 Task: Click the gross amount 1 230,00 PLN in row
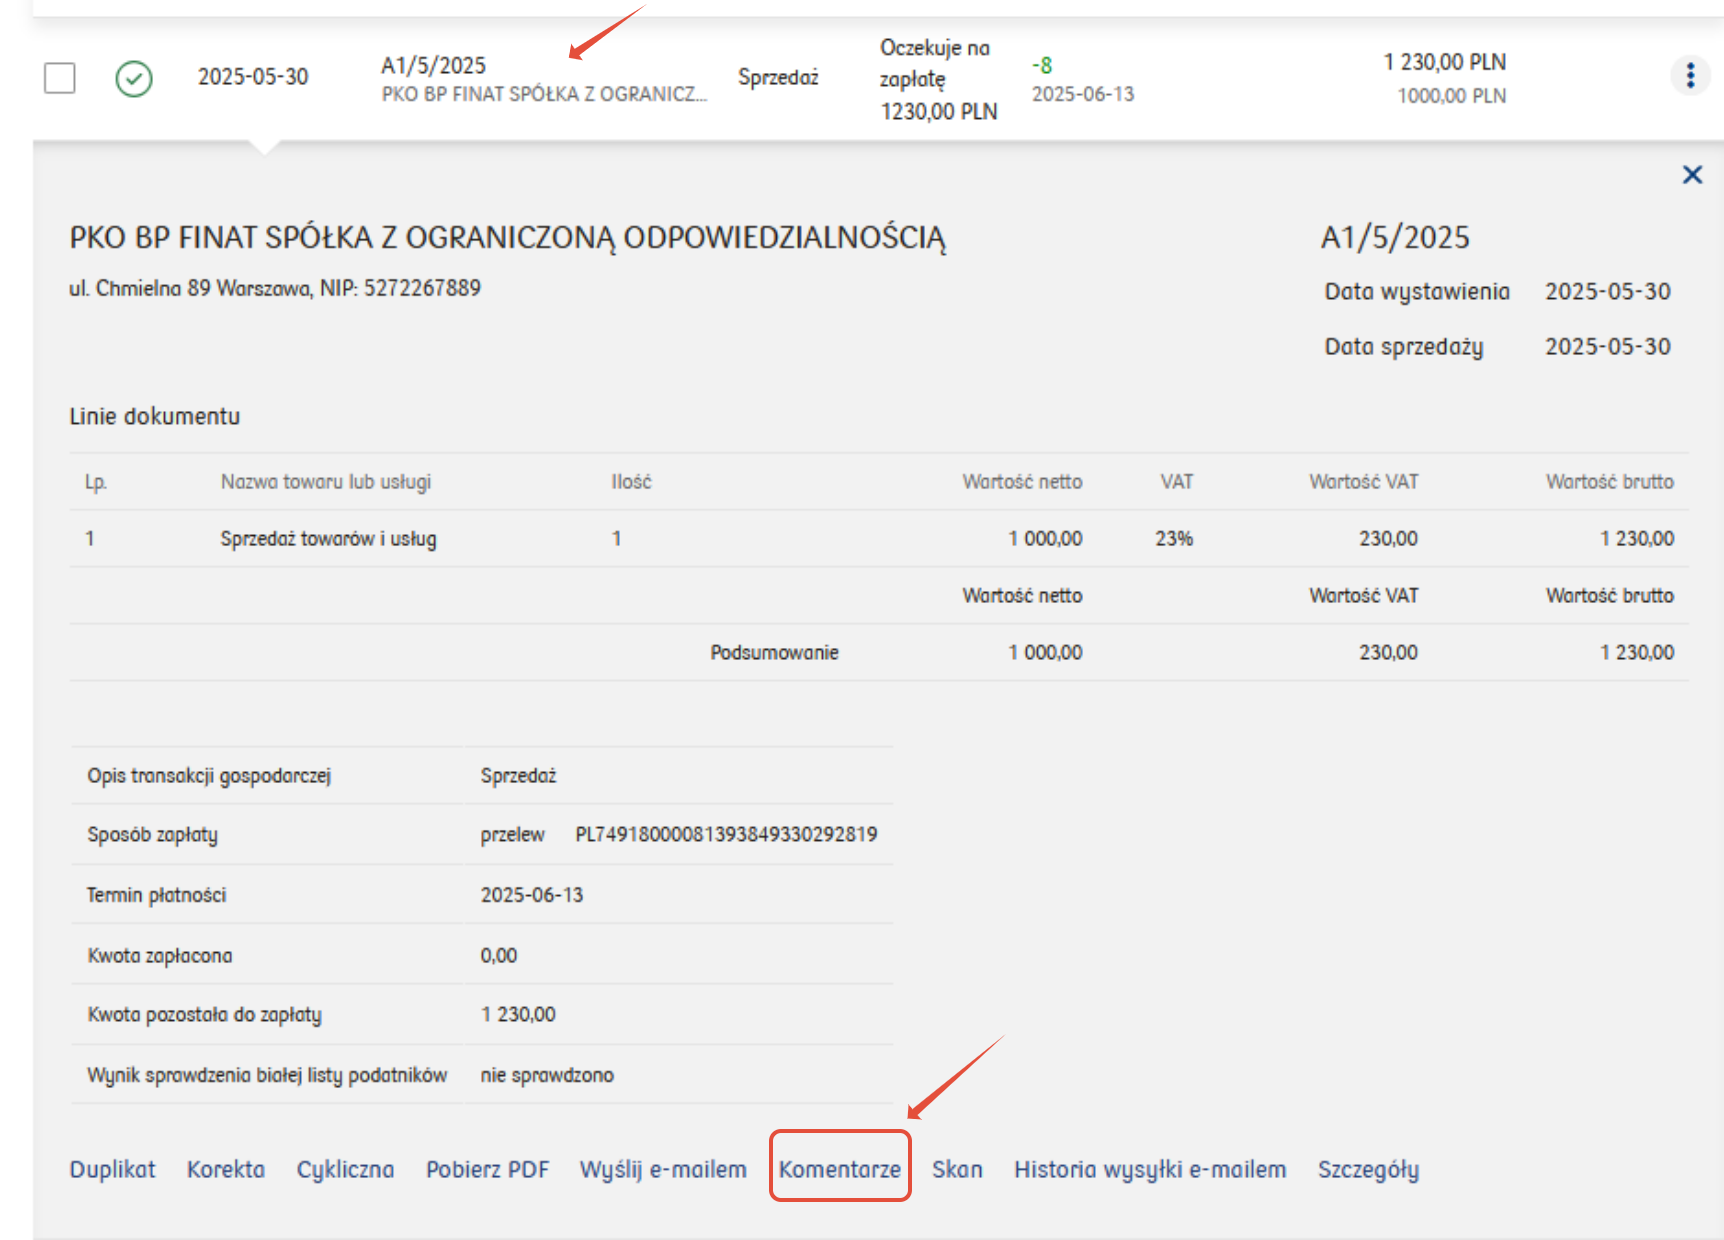1444,62
